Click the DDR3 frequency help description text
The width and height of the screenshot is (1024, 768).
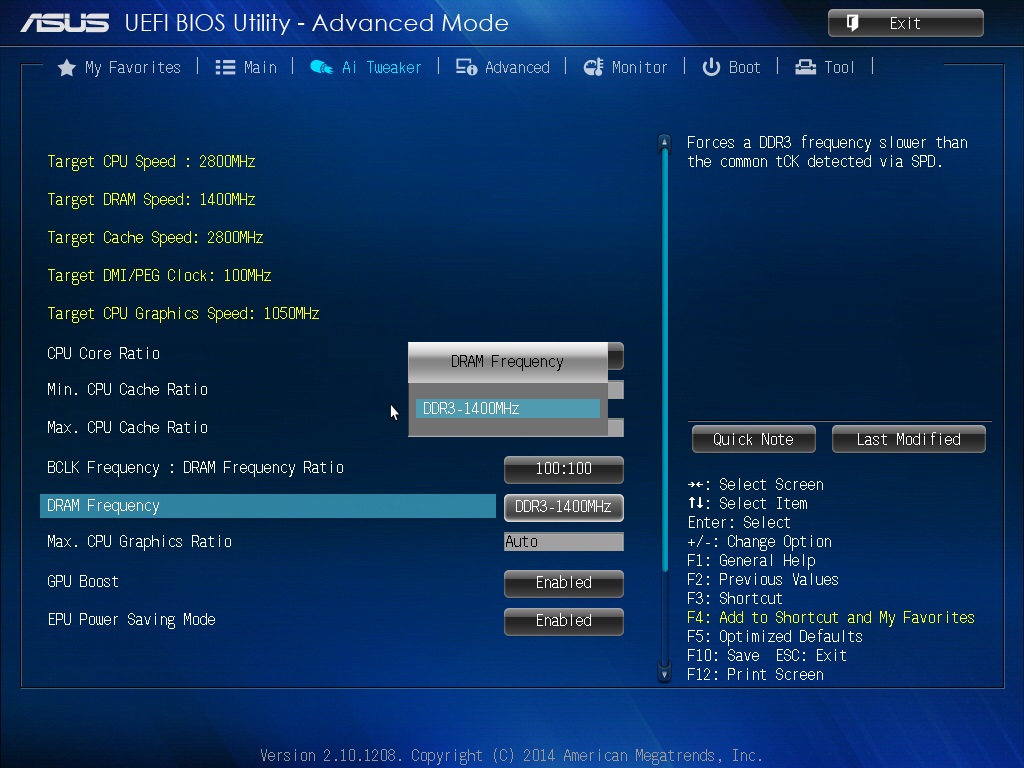click(x=827, y=152)
